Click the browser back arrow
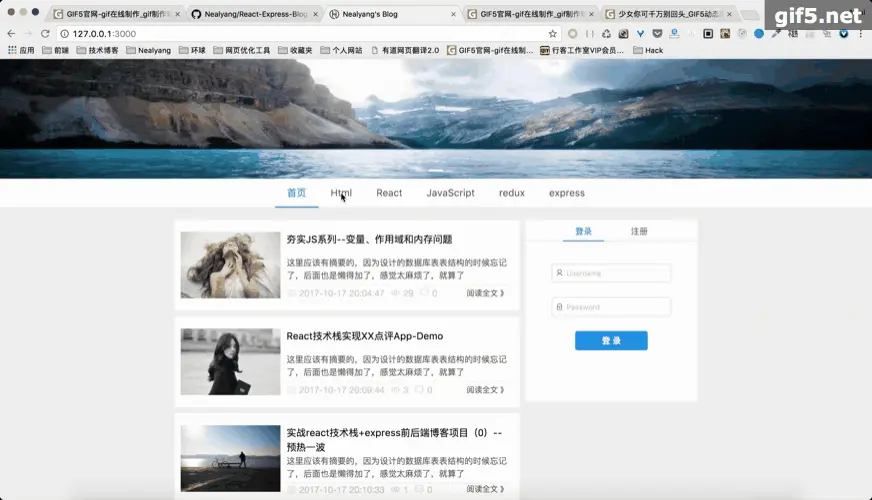Screen dimensions: 872x500 pyautogui.click(x=11, y=34)
